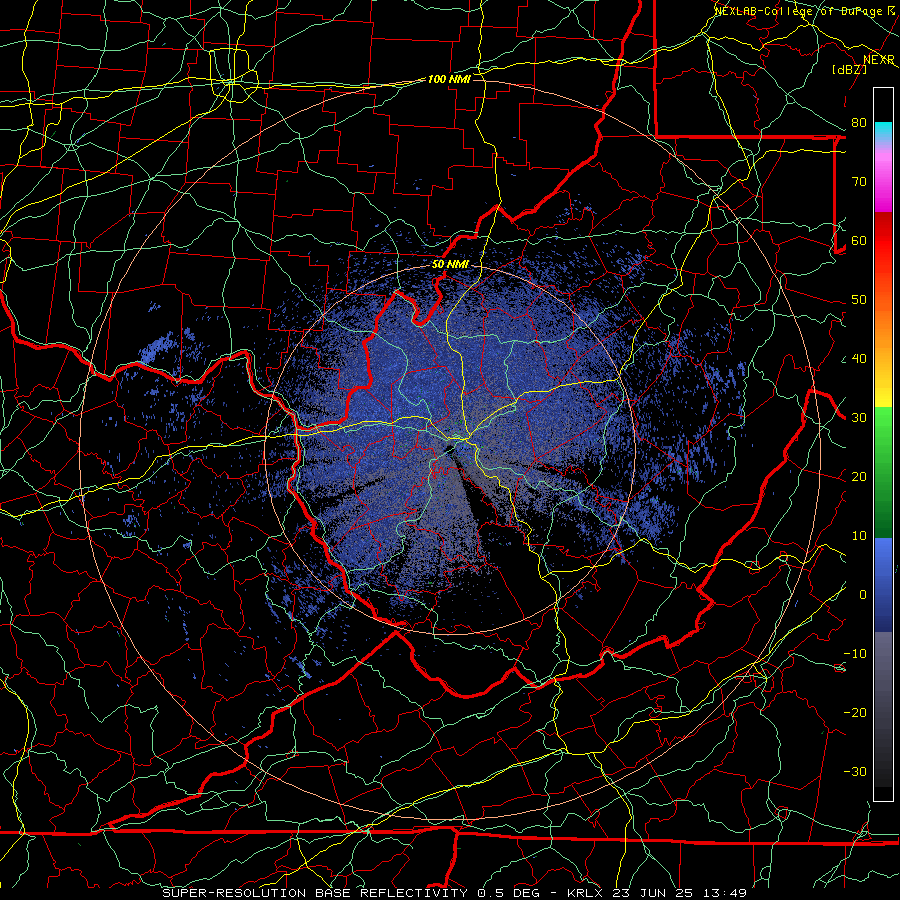Click the -10 dBZ scale label
Image resolution: width=900 pixels, height=900 pixels.
tap(855, 654)
